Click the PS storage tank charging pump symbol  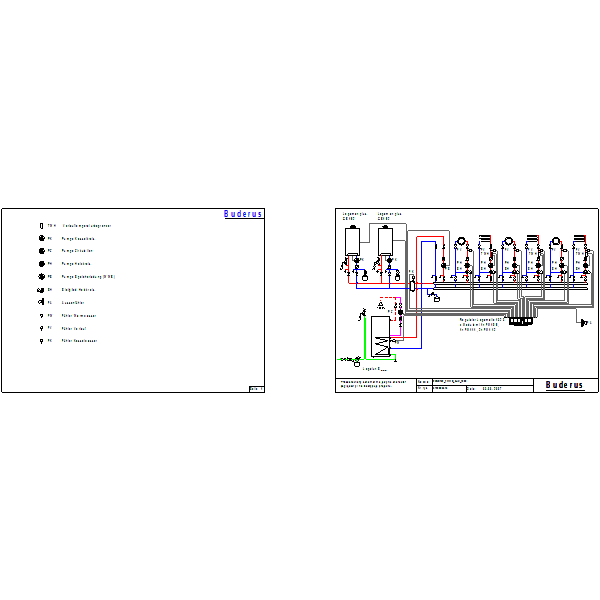coord(42,276)
